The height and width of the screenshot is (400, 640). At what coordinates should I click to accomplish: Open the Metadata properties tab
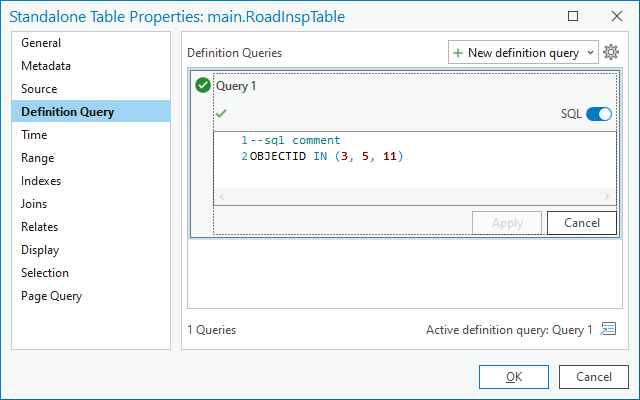pyautogui.click(x=46, y=66)
